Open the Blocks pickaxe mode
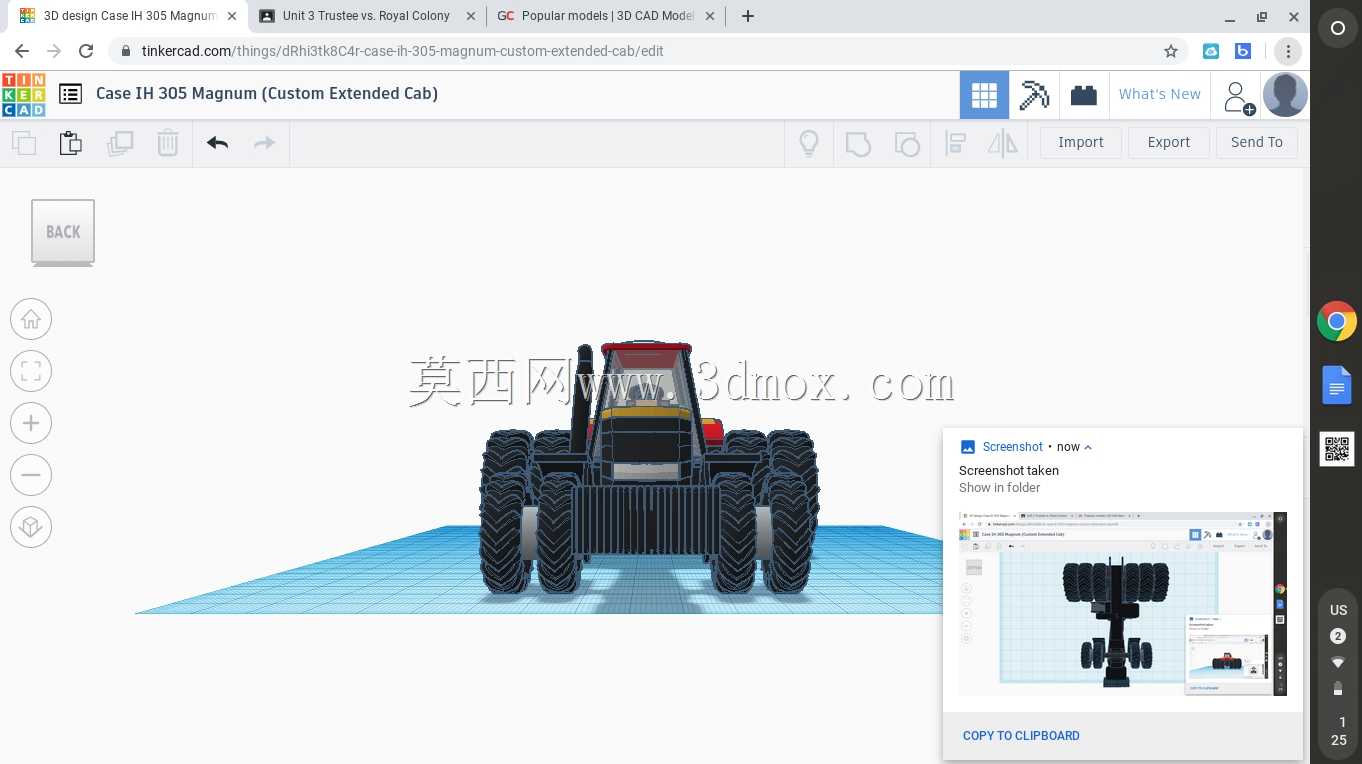 click(1034, 95)
